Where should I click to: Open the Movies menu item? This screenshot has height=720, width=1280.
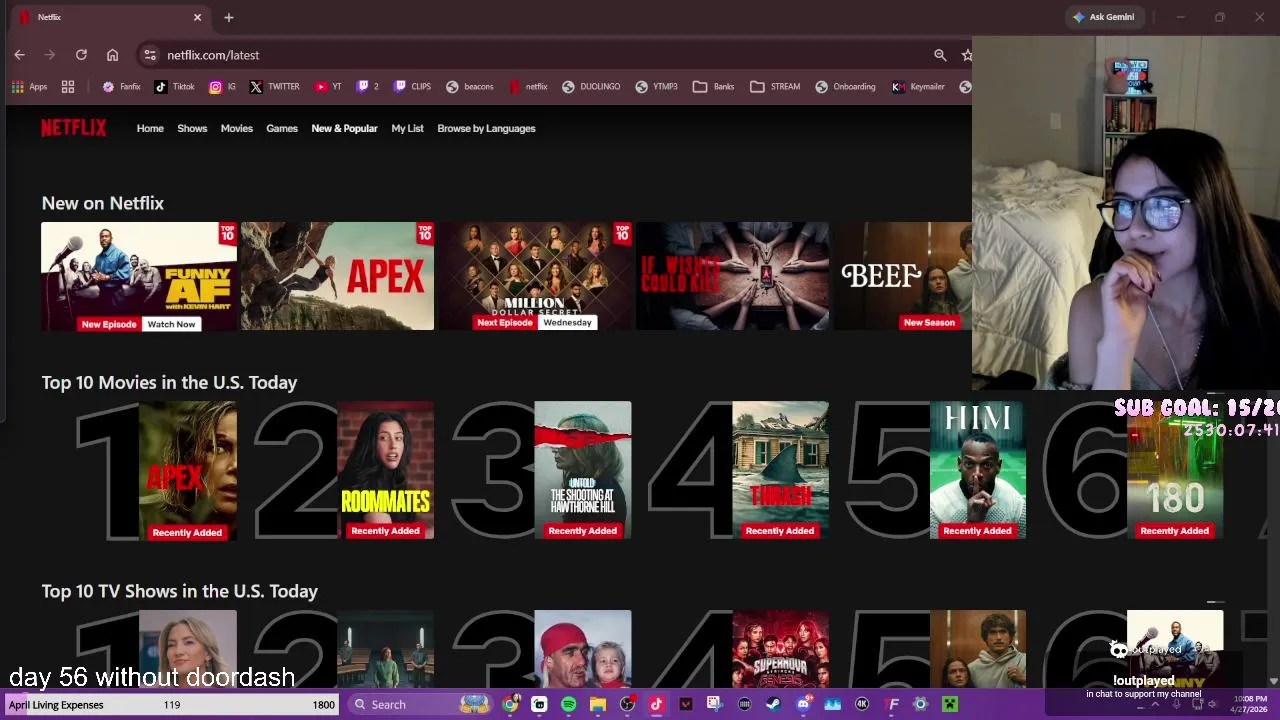pyautogui.click(x=236, y=128)
